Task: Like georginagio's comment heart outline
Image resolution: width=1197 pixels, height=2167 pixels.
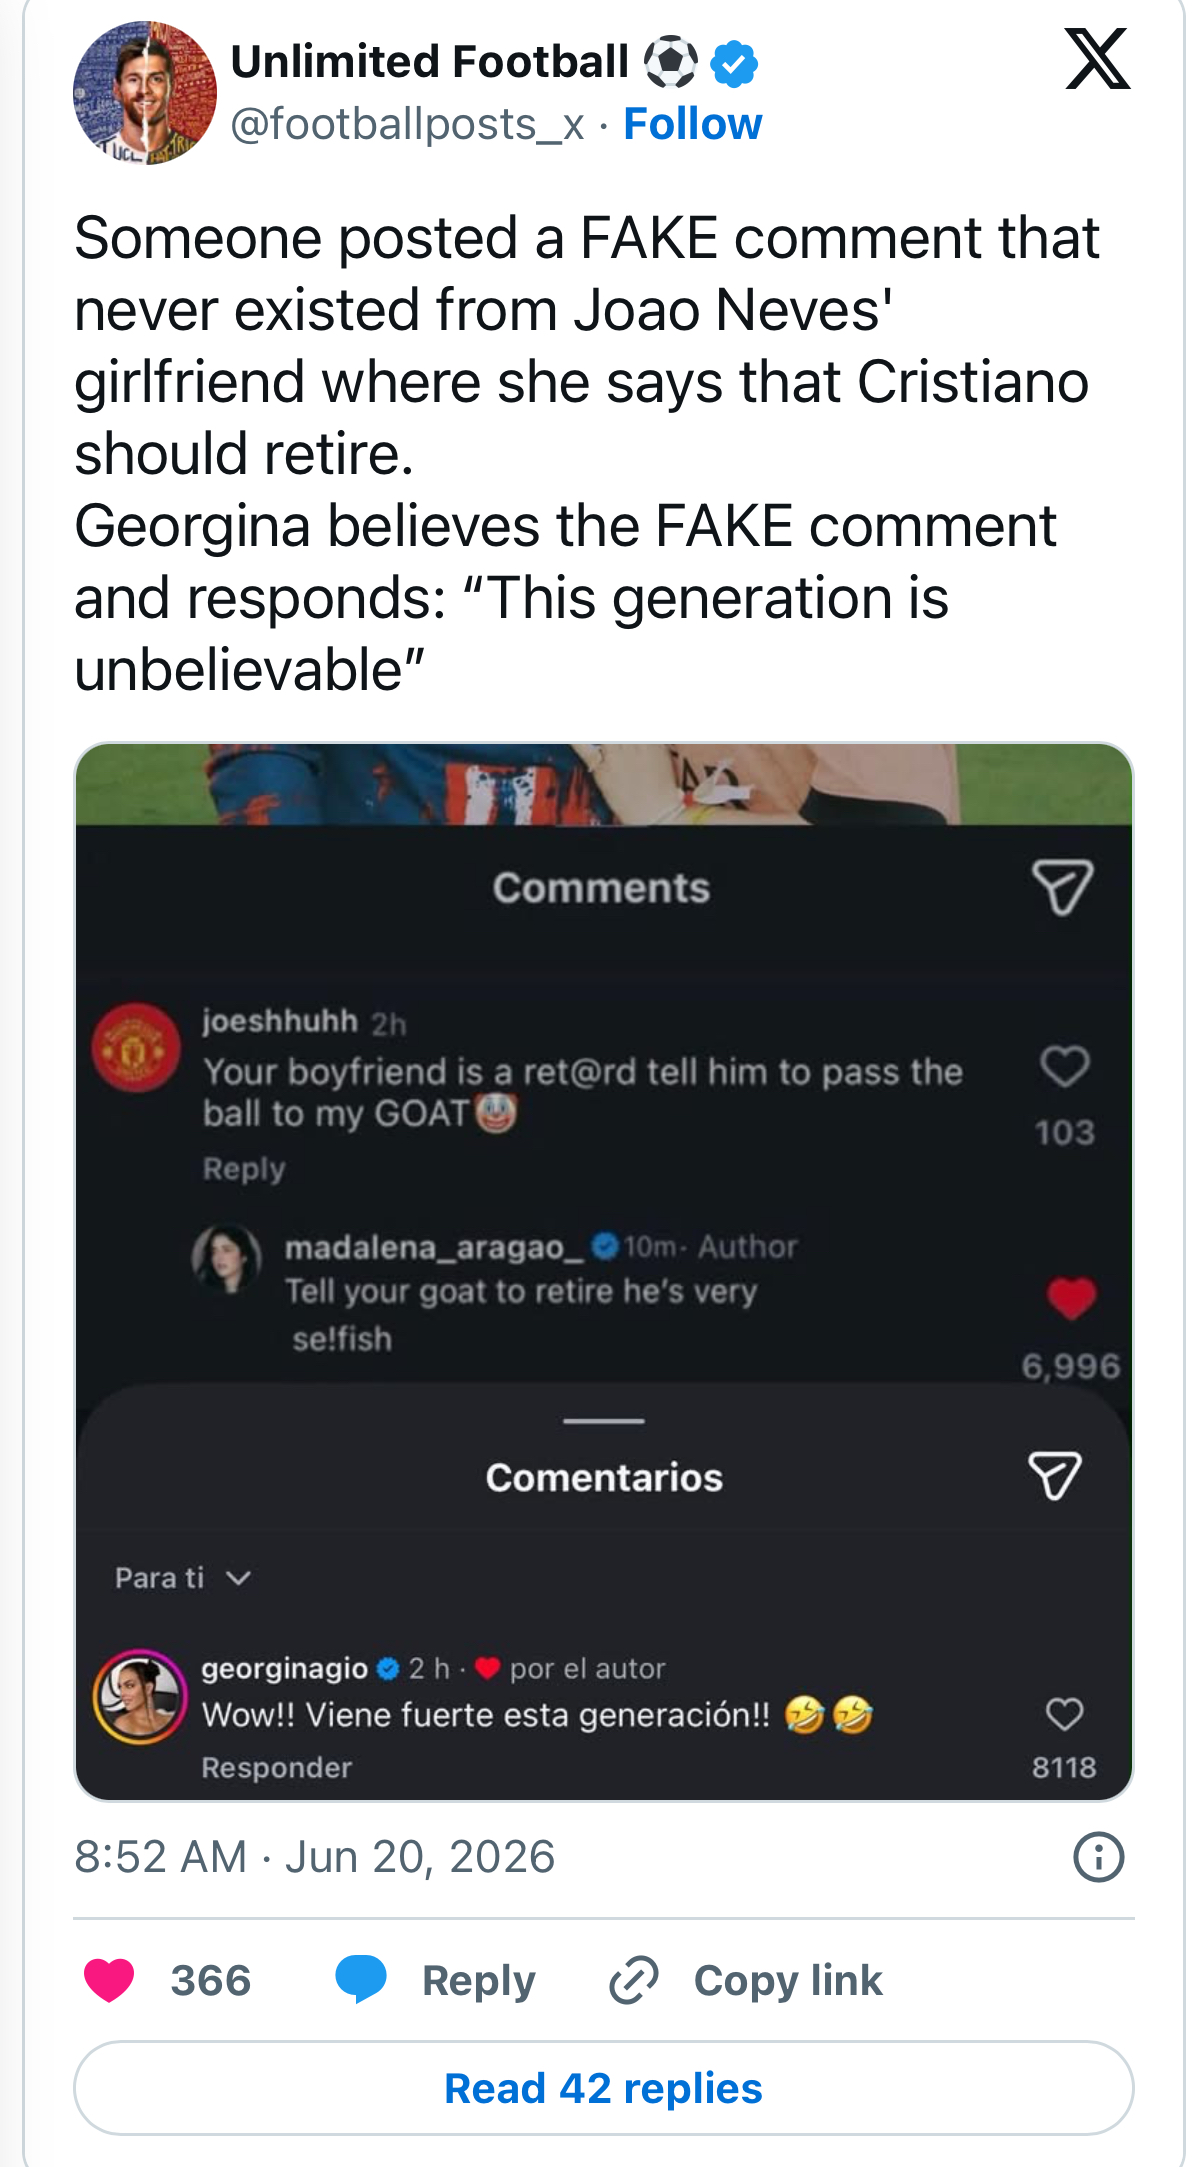Action: 1064,1714
